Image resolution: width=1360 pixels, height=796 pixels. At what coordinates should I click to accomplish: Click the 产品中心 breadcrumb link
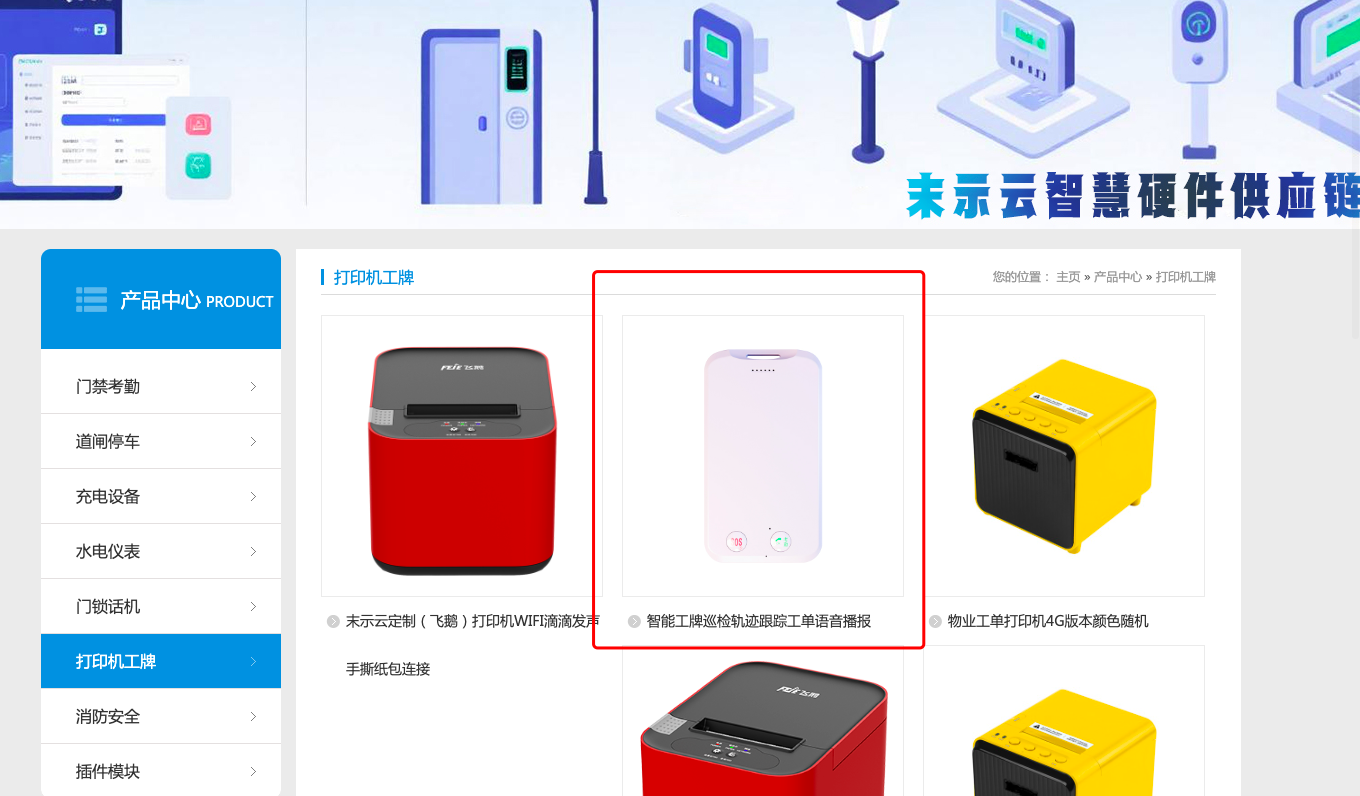pyautogui.click(x=1118, y=277)
